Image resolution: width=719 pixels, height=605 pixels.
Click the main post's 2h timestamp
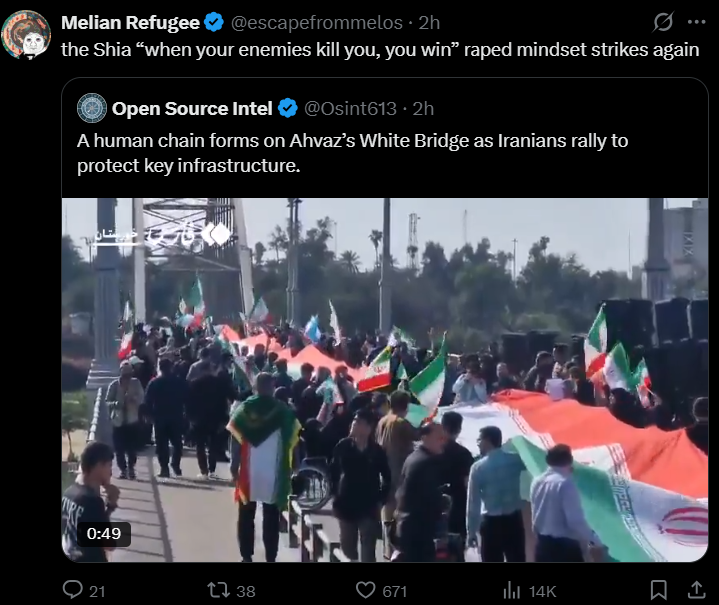429,22
